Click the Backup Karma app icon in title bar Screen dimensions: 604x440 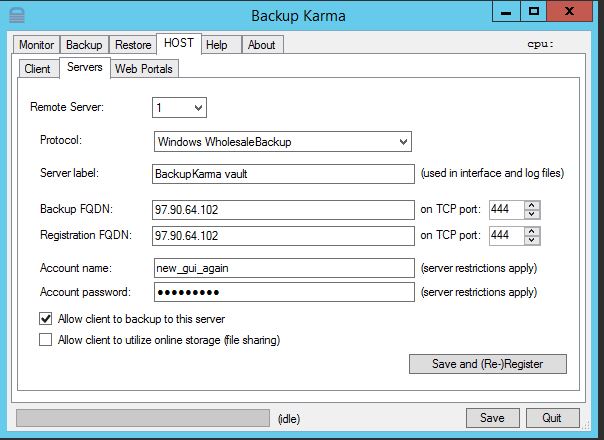[x=17, y=15]
